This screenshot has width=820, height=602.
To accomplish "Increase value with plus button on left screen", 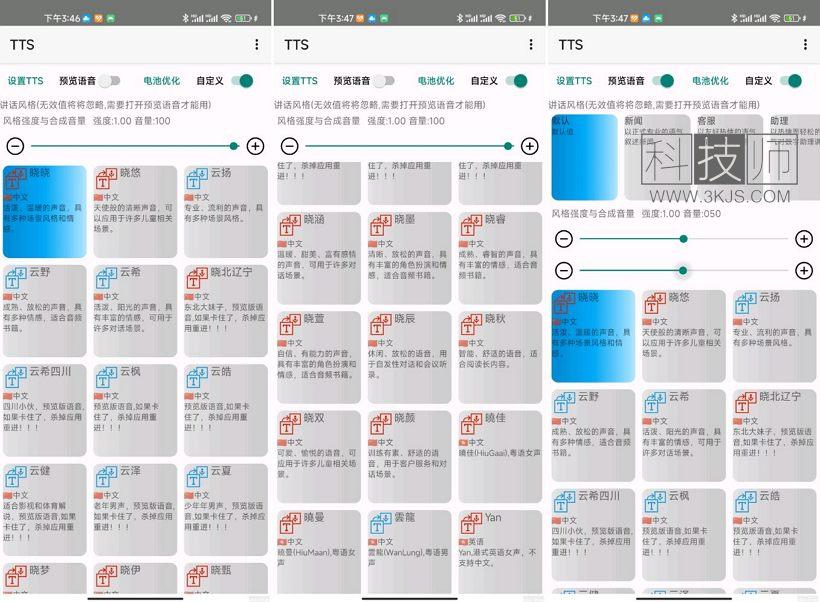I will point(255,146).
